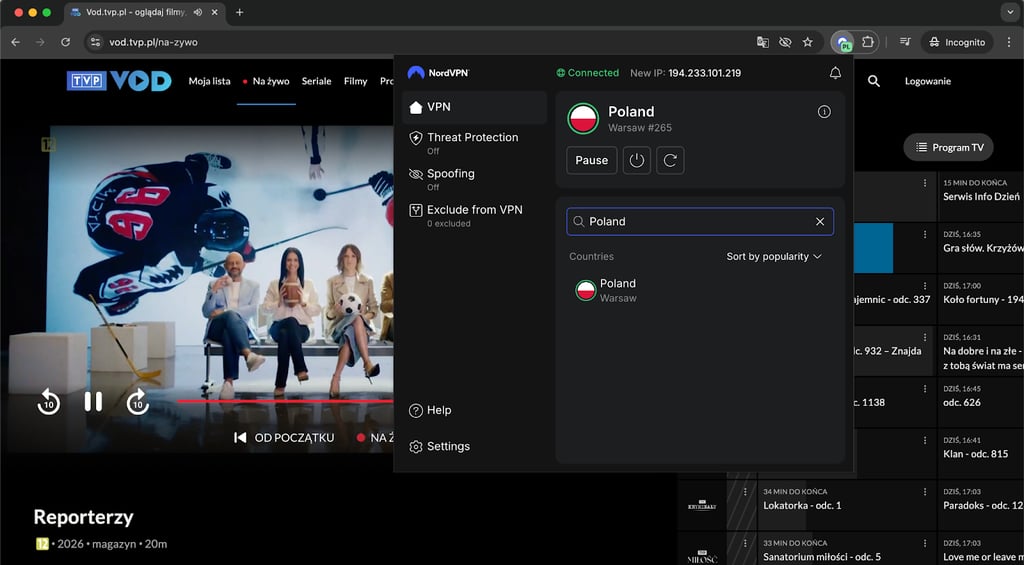Screen dimensions: 1024x565
Task: Open NordVPN notifications bell
Action: pos(835,73)
